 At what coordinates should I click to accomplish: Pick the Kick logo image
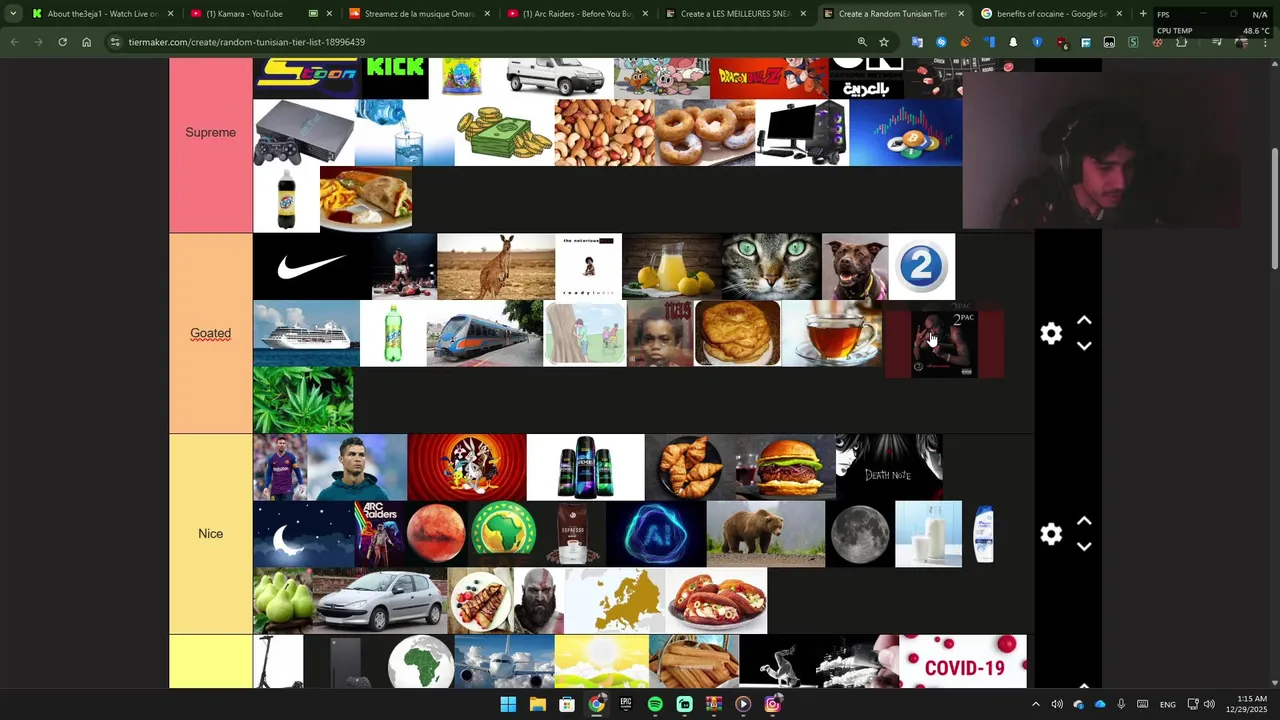tap(395, 78)
